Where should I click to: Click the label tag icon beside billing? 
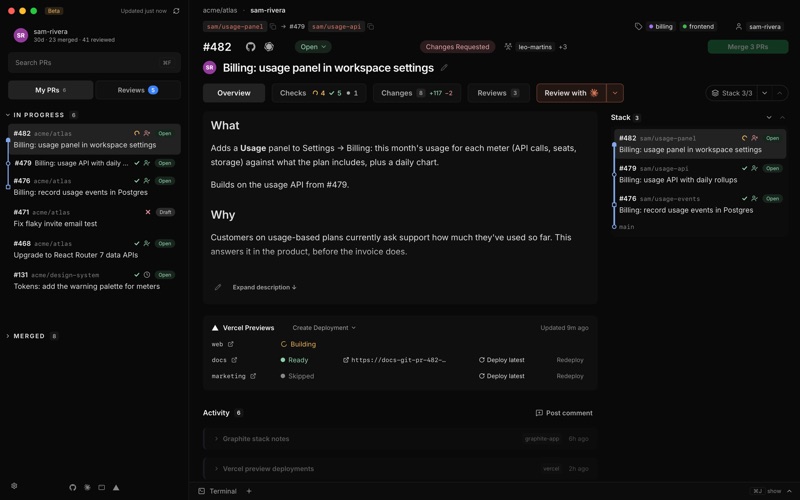click(638, 27)
